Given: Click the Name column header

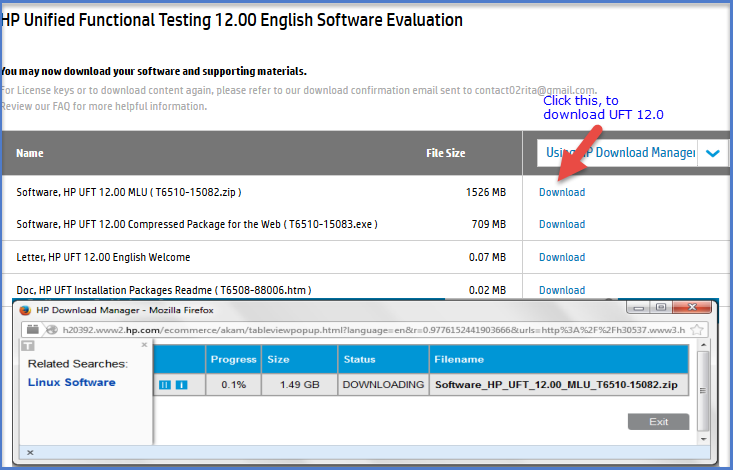Looking at the screenshot, I should pos(30,153).
